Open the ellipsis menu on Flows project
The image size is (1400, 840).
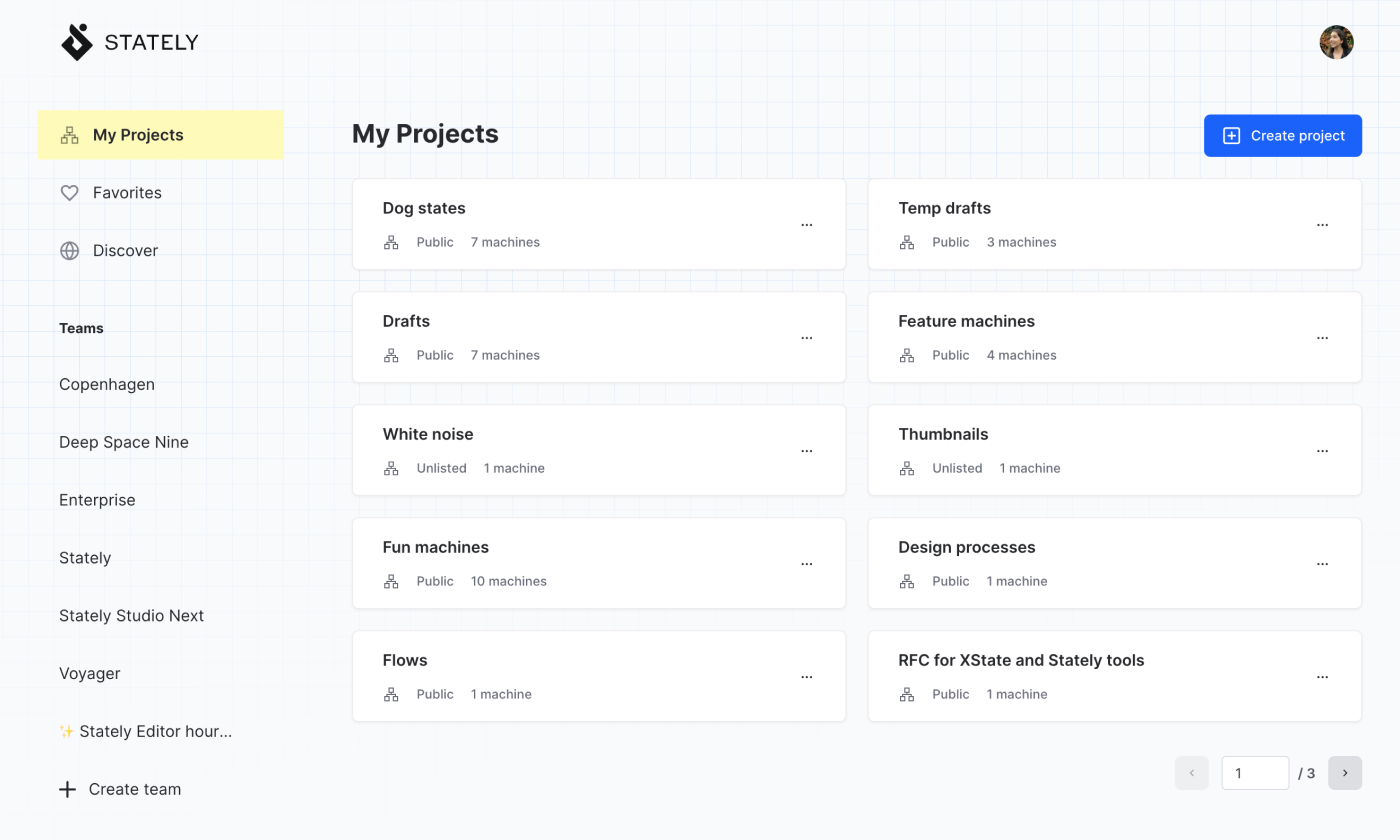806,677
